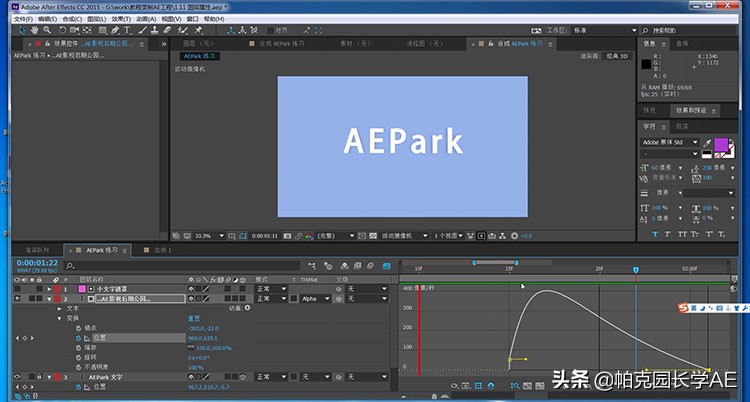The width and height of the screenshot is (750, 402).
Task: Open 1个视图 view layout dropdown
Action: click(449, 236)
